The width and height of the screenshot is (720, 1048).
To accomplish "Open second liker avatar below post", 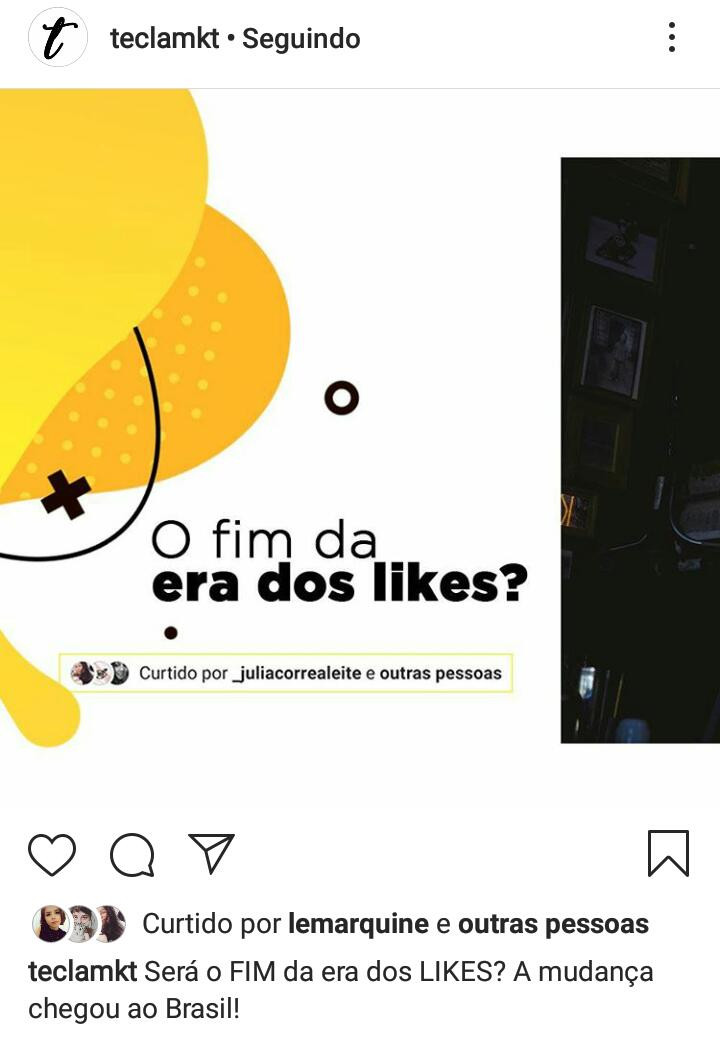I will coord(80,924).
